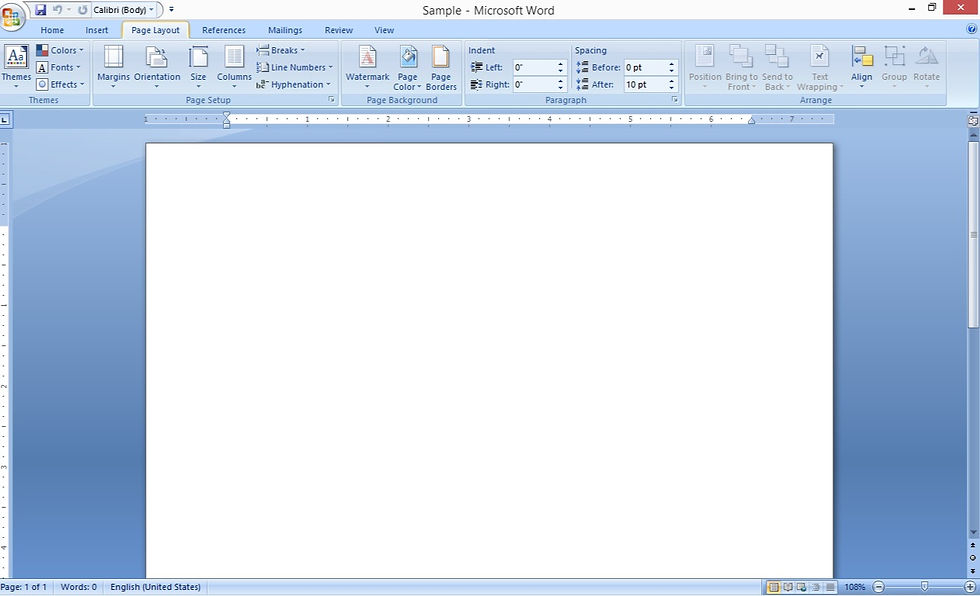Change page Orientation
The image size is (980, 596).
coord(157,67)
